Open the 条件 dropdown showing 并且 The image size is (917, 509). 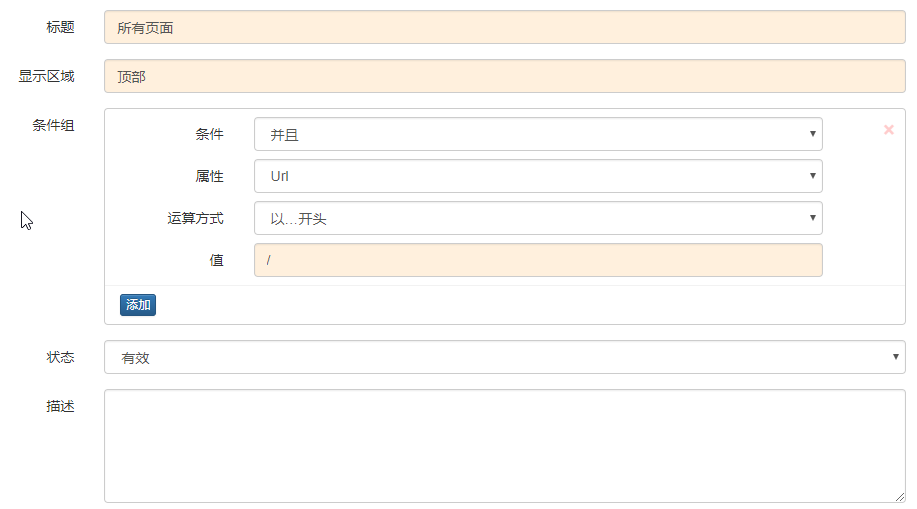point(538,134)
